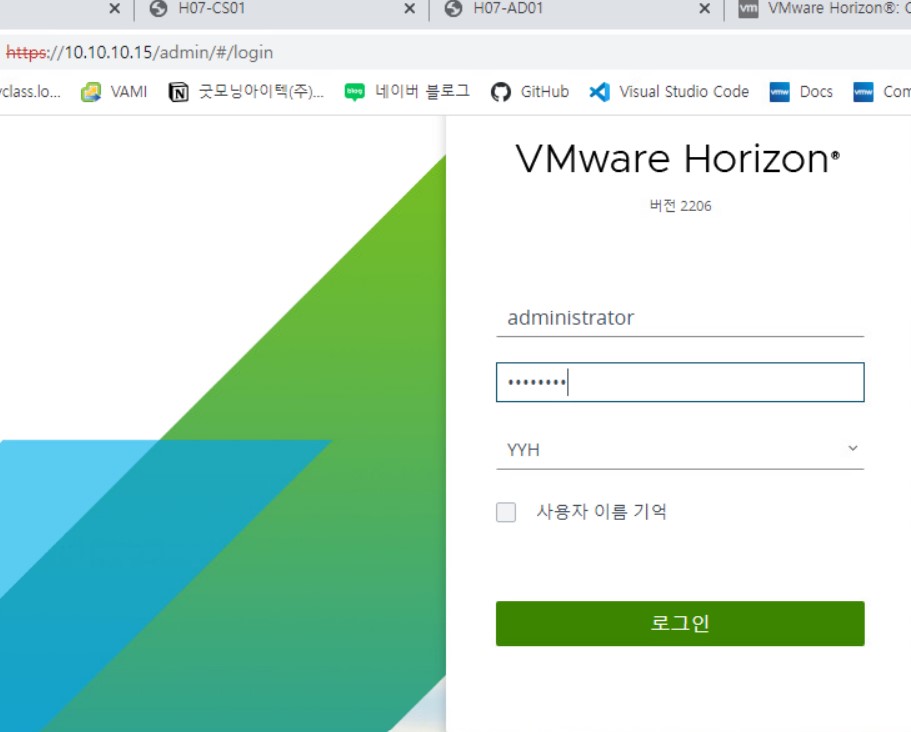Open the VMware Docs bookmark

(801, 92)
